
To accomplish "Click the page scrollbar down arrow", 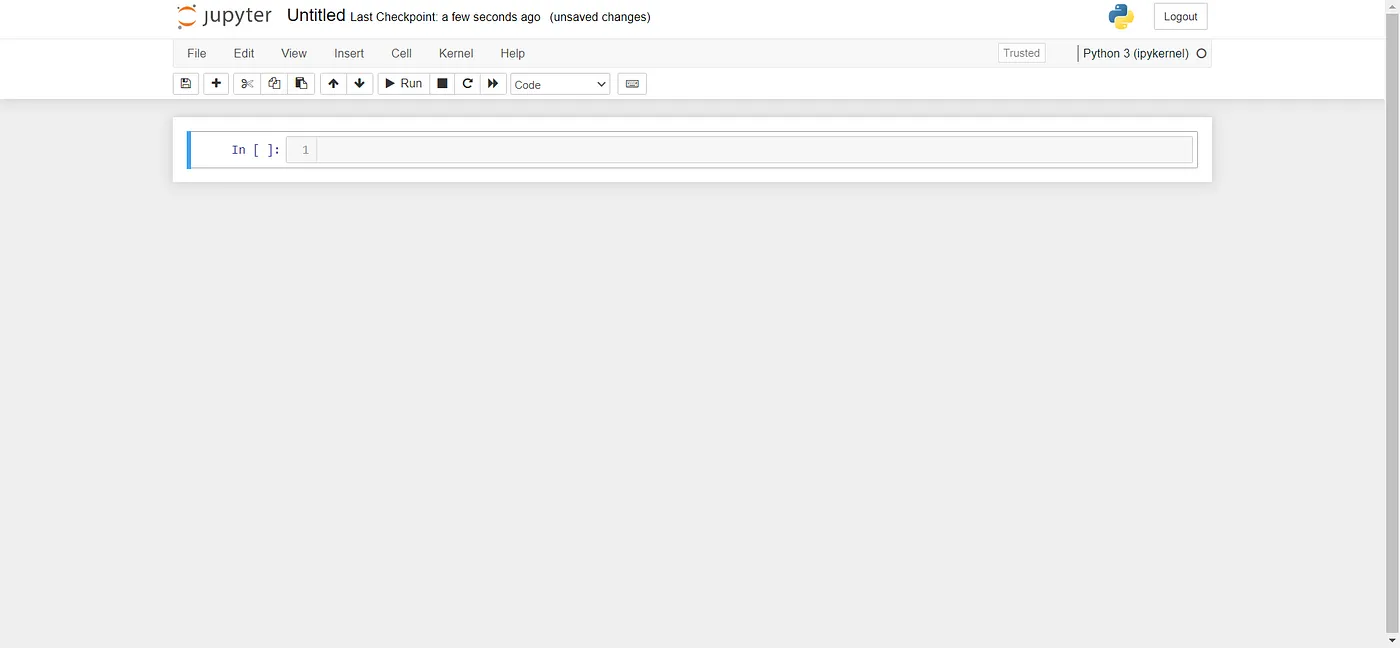I will pyautogui.click(x=1392, y=640).
